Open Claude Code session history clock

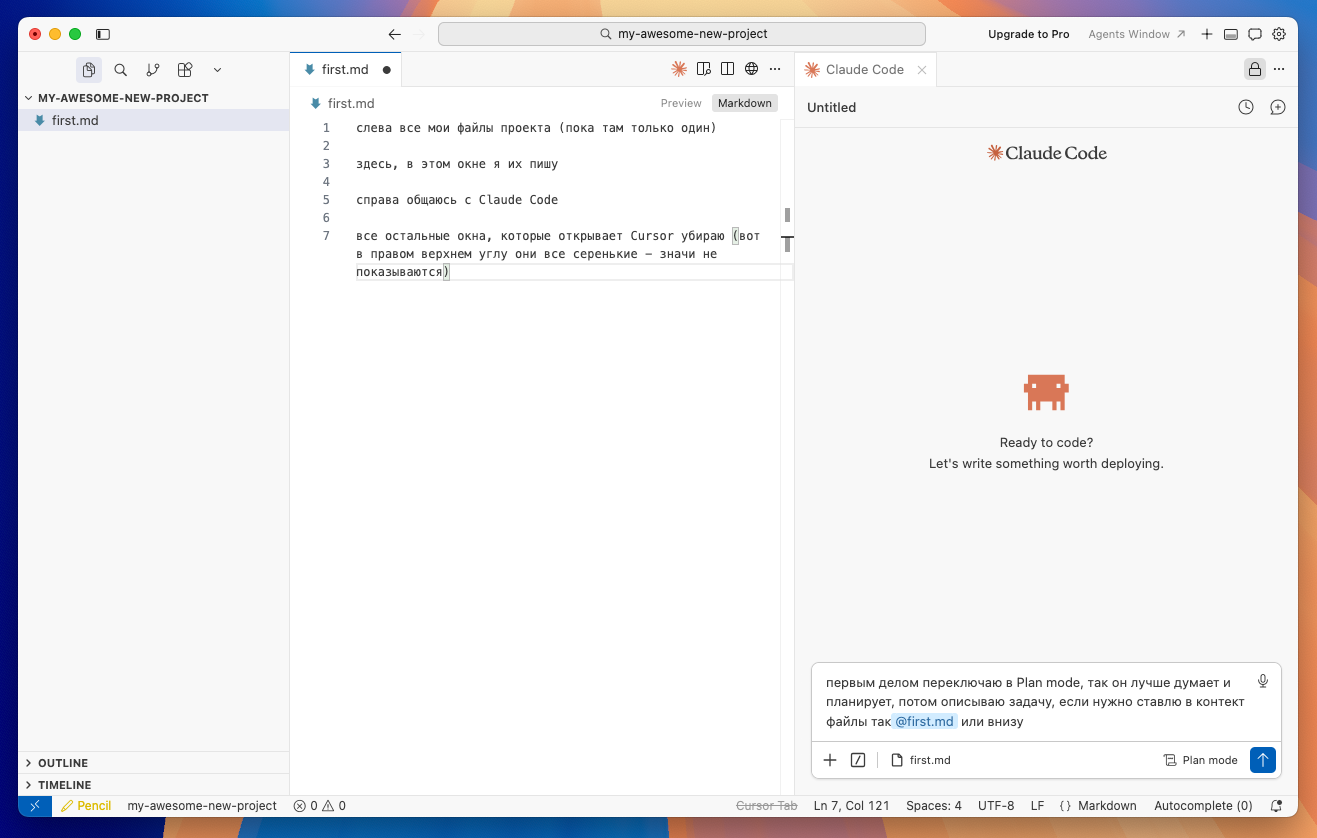pos(1245,107)
